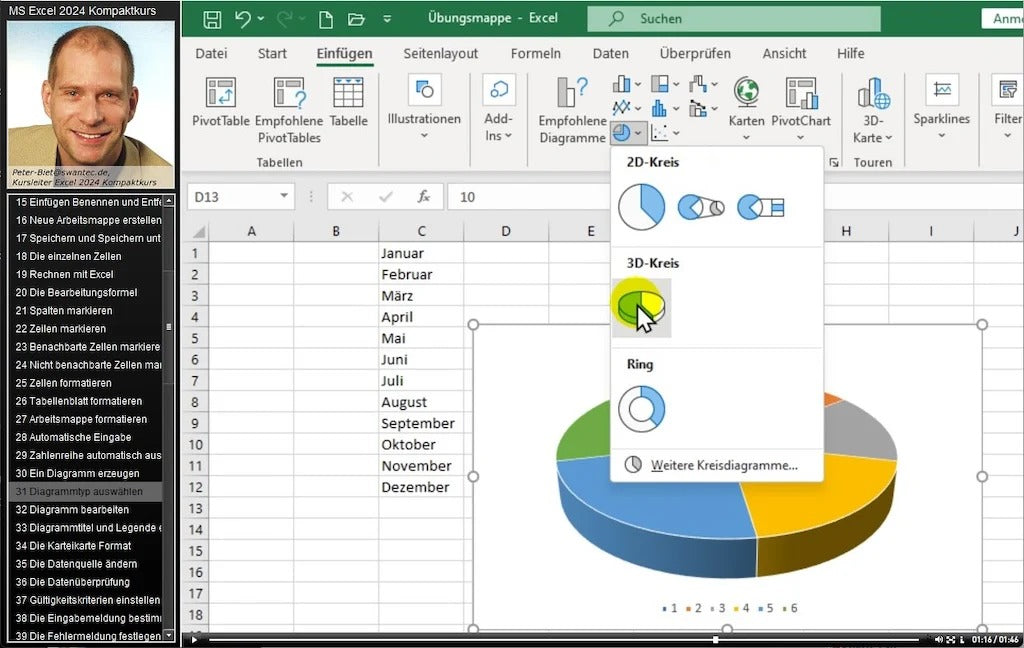Click the video progress slider handle
Screen dimensions: 1024x648
(715, 639)
